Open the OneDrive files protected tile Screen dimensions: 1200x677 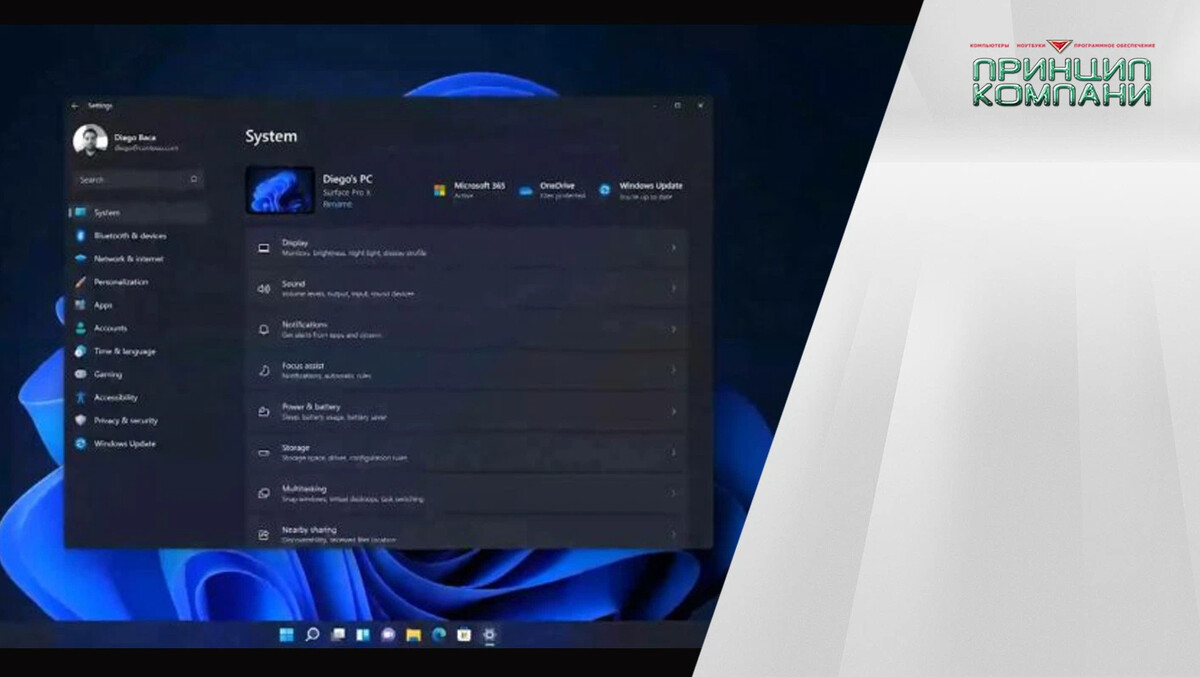click(x=552, y=190)
